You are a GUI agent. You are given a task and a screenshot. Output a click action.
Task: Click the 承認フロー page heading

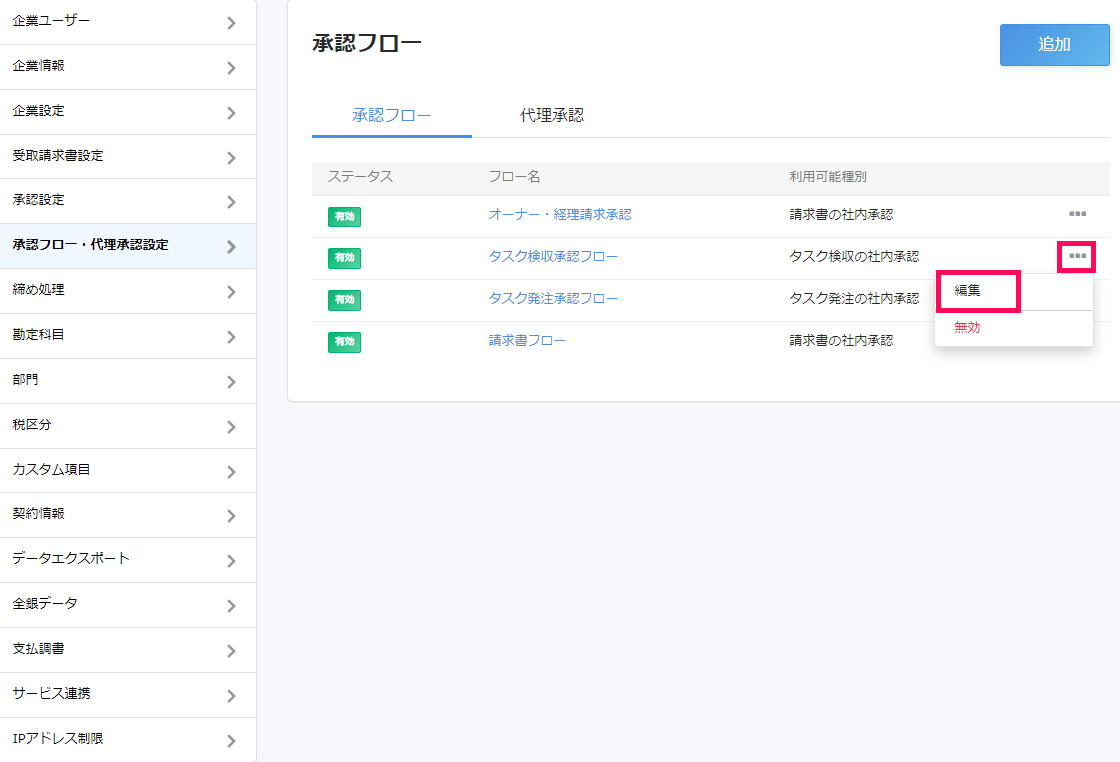(367, 43)
